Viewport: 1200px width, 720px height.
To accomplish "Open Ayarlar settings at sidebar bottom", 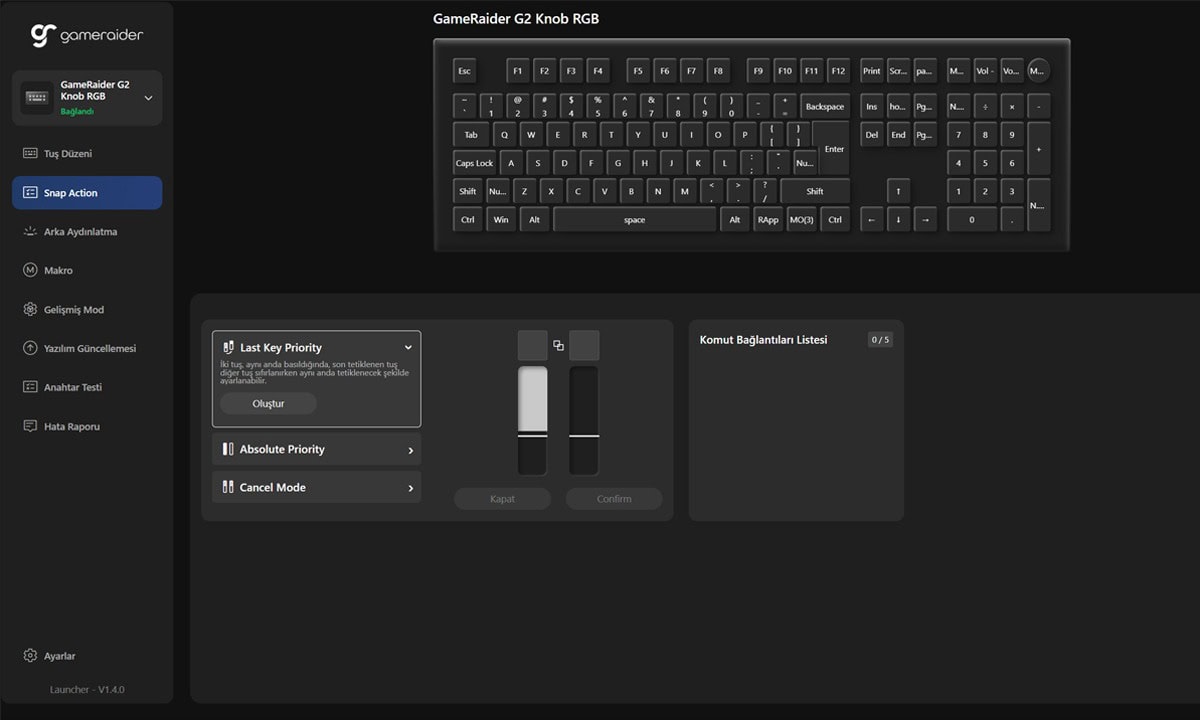I will click(x=50, y=656).
